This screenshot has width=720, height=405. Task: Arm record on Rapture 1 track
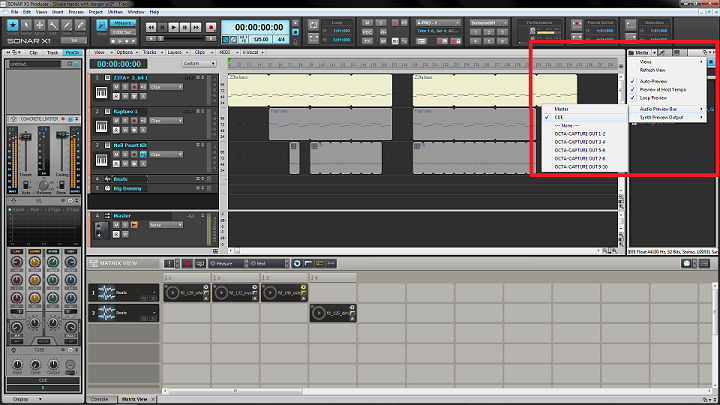tap(134, 120)
